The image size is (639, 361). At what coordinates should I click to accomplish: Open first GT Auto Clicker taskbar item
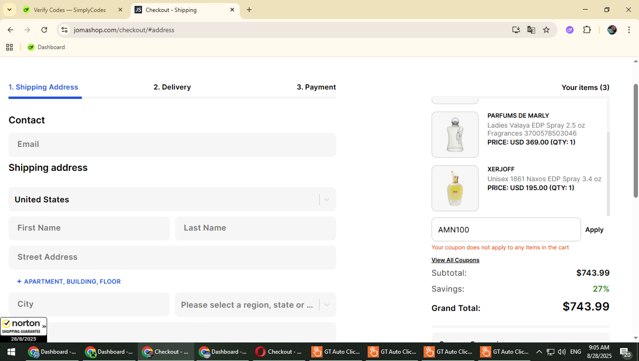coord(335,352)
